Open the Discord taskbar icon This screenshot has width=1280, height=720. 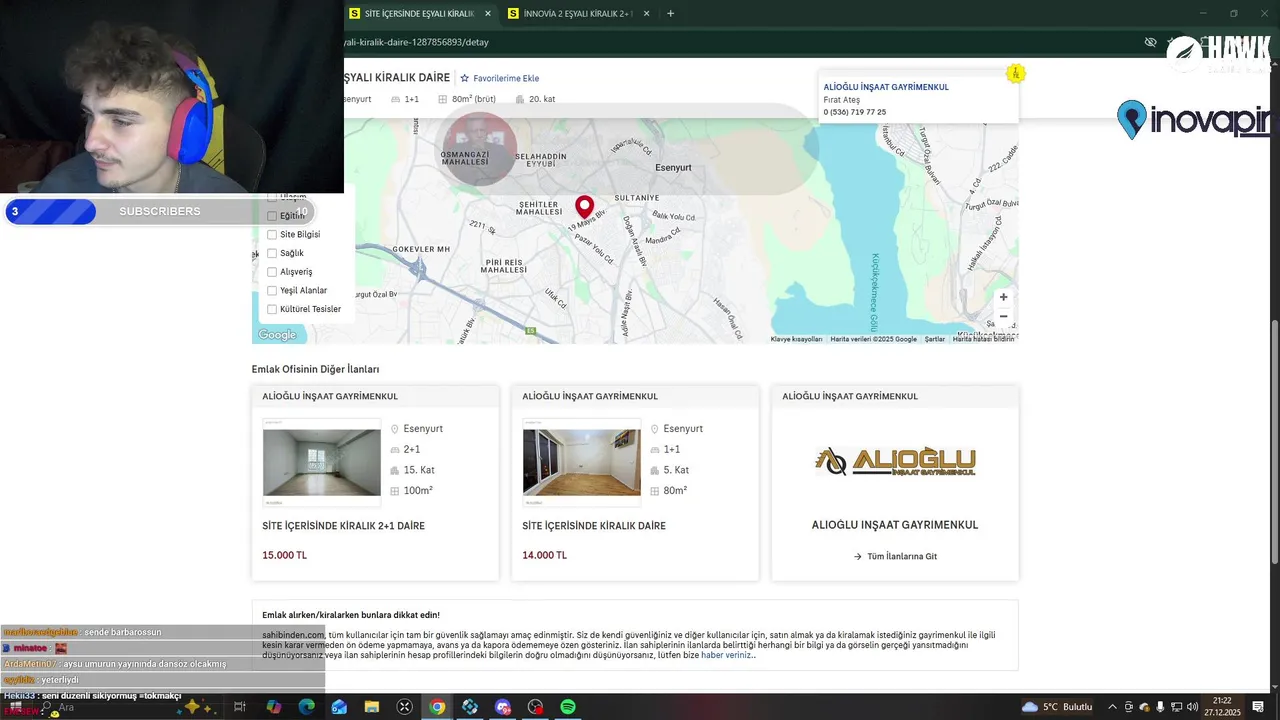[x=503, y=707]
